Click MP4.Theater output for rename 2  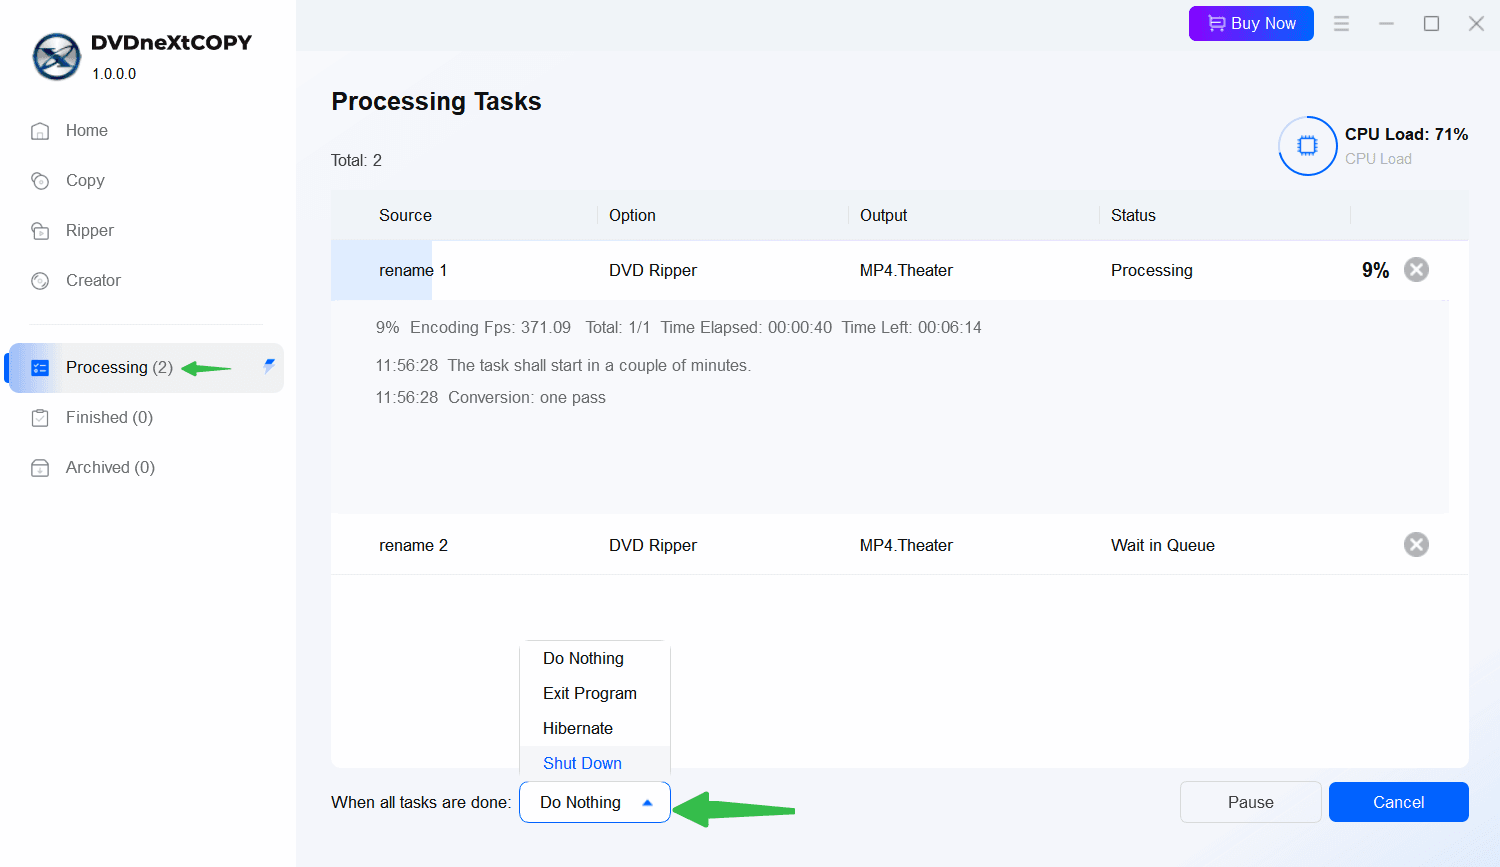[x=906, y=545]
